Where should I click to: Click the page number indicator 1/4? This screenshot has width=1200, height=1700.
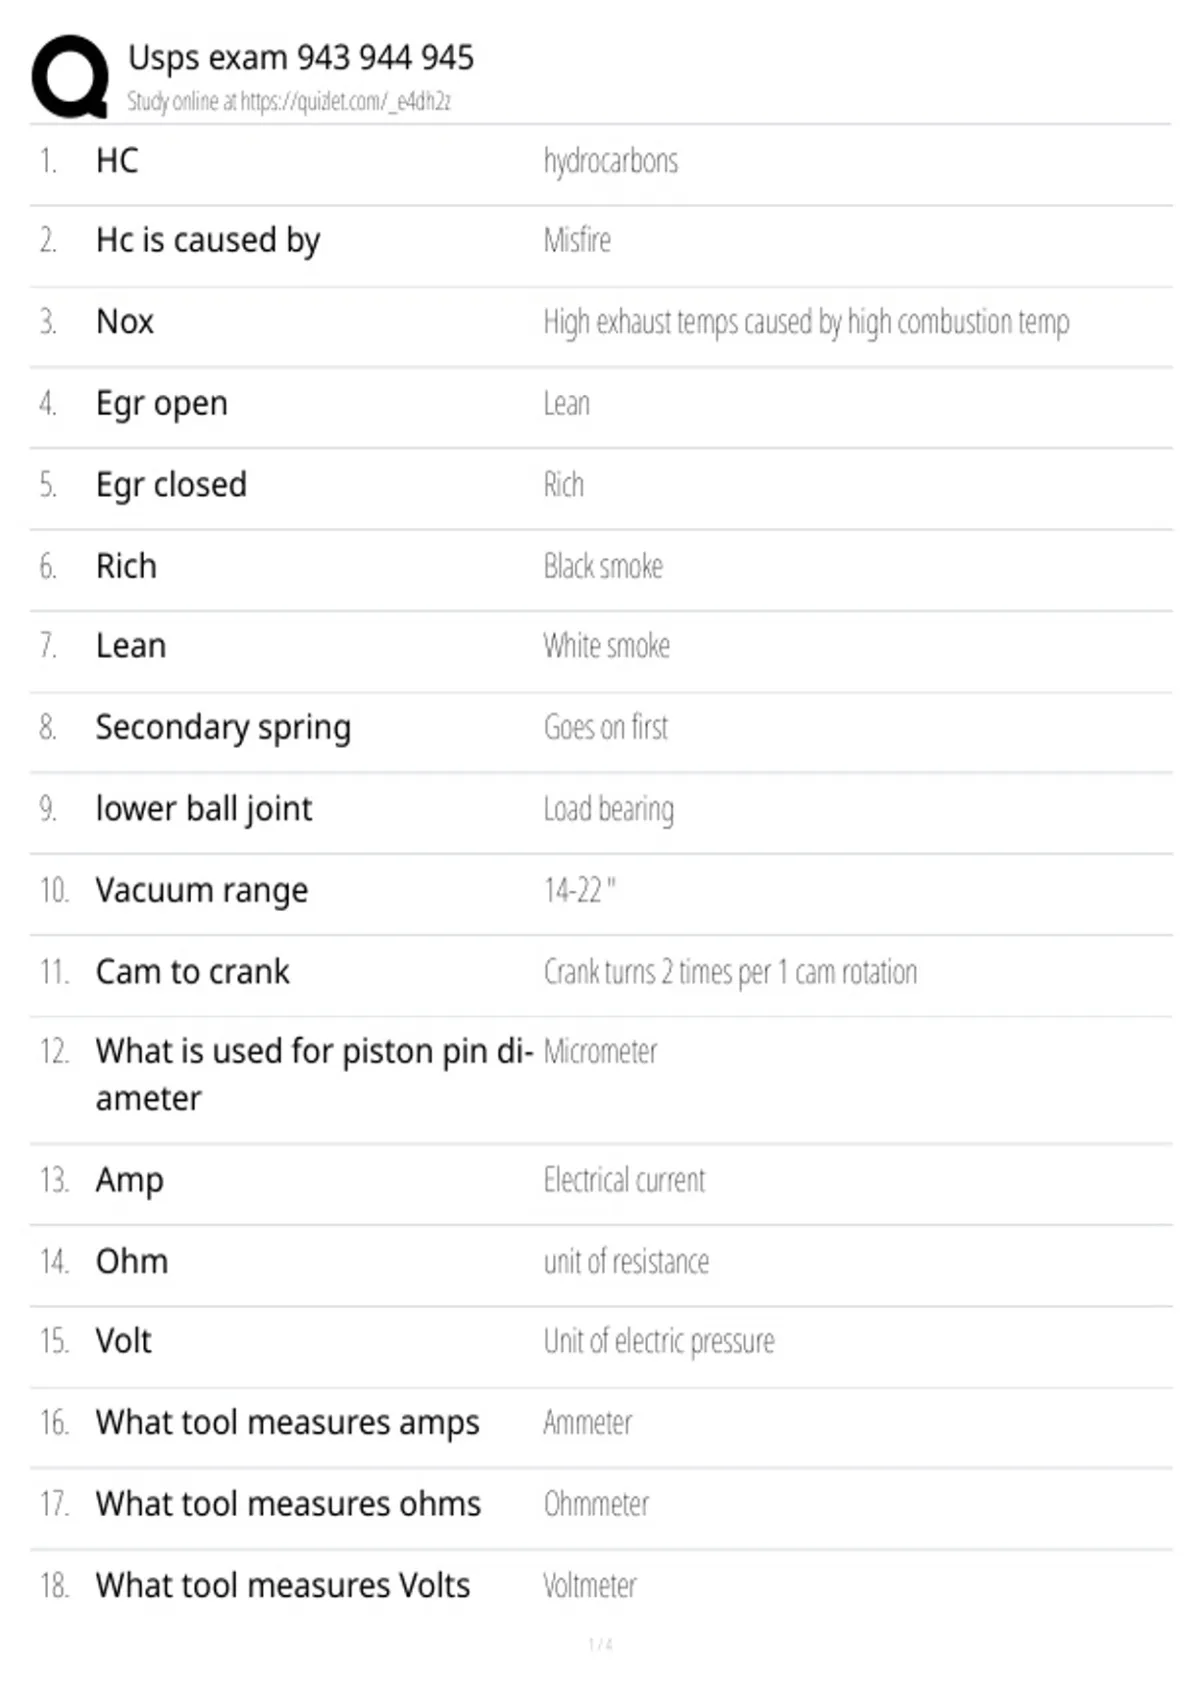click(600, 1645)
